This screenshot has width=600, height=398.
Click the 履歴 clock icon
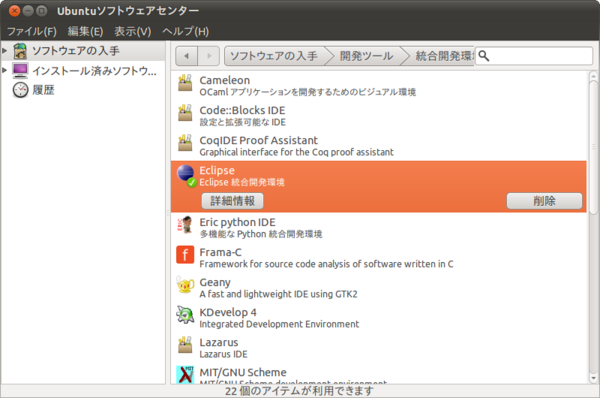click(x=20, y=90)
